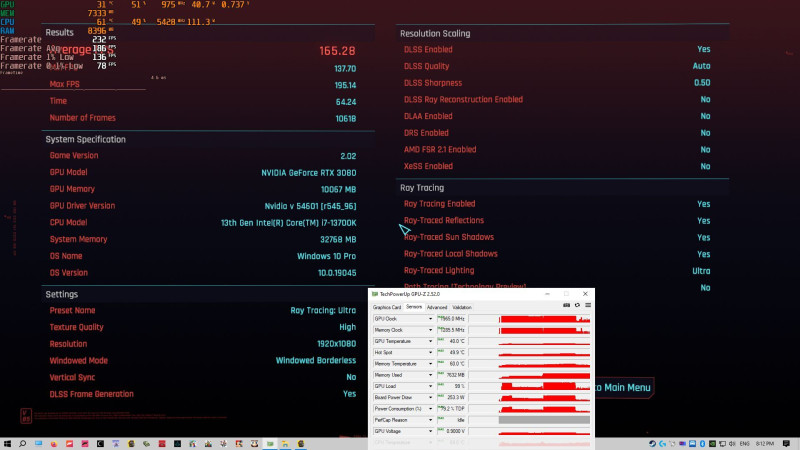
Task: Click the Memory Used value 7632 MB
Action: click(455, 375)
